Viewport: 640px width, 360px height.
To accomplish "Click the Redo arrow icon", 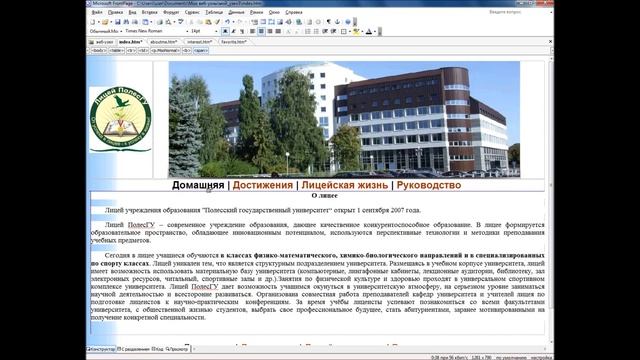I will (240, 22).
